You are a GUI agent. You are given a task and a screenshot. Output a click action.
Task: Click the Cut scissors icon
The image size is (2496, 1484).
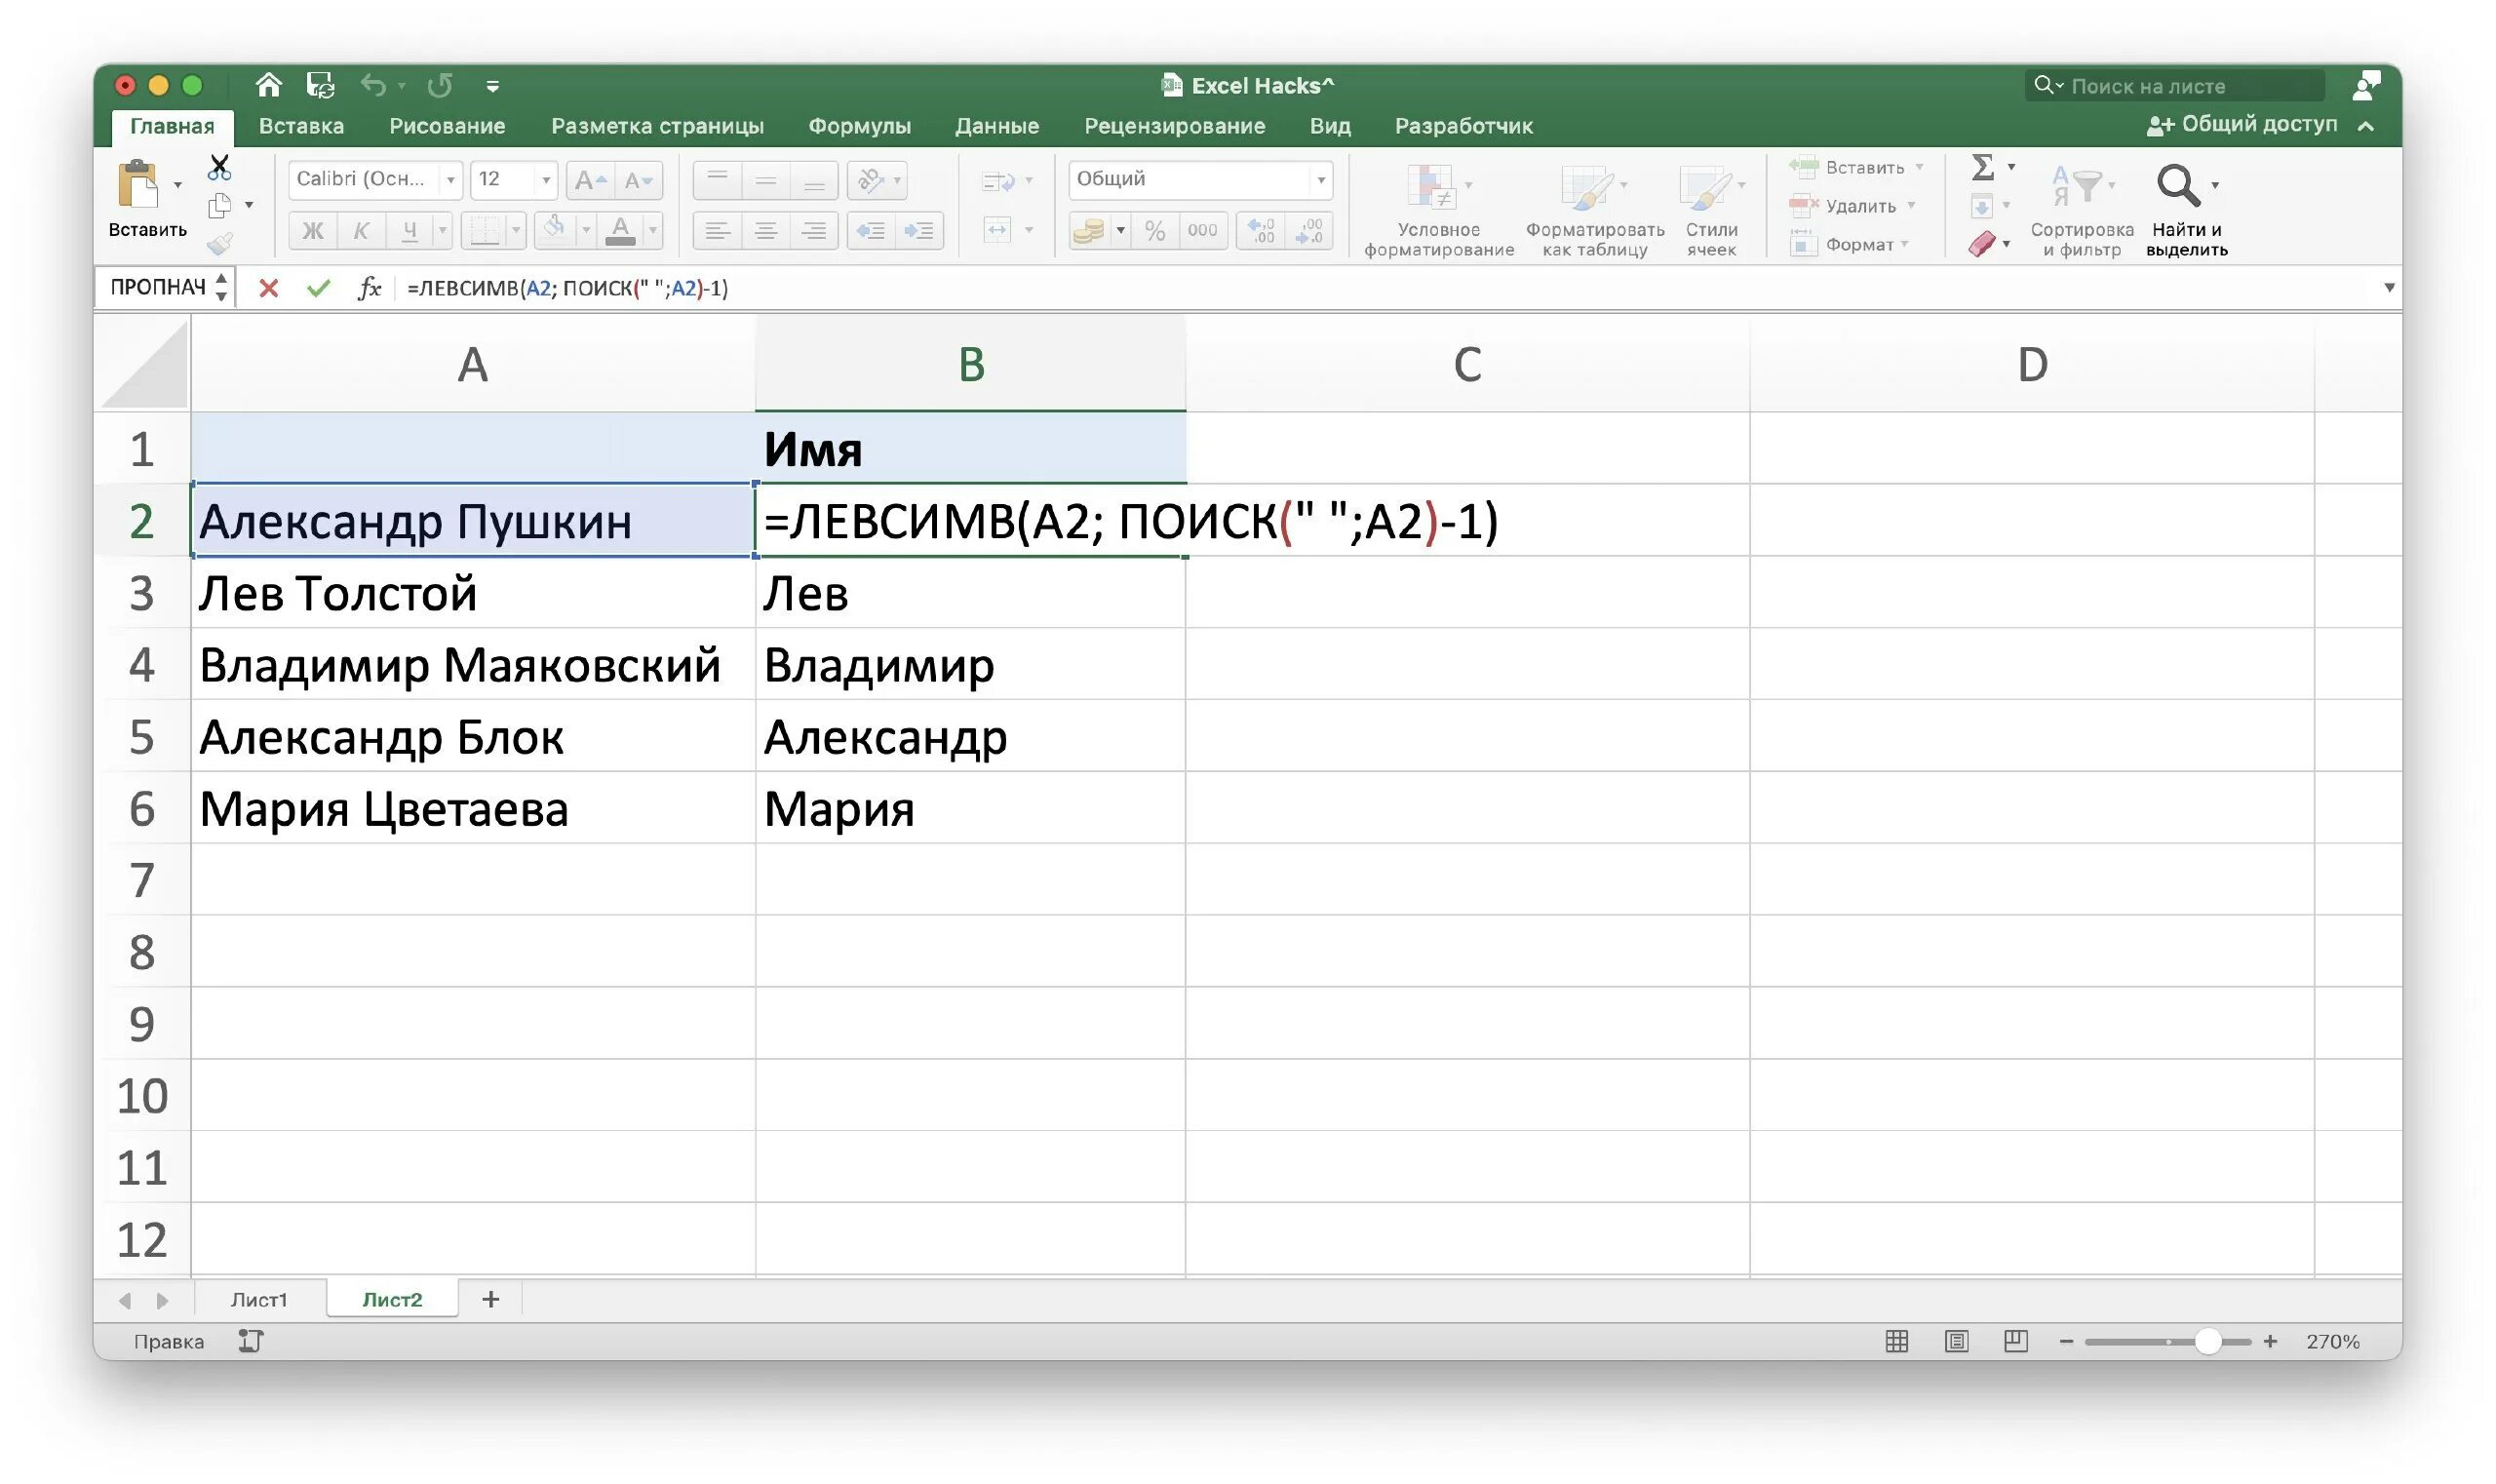[219, 166]
